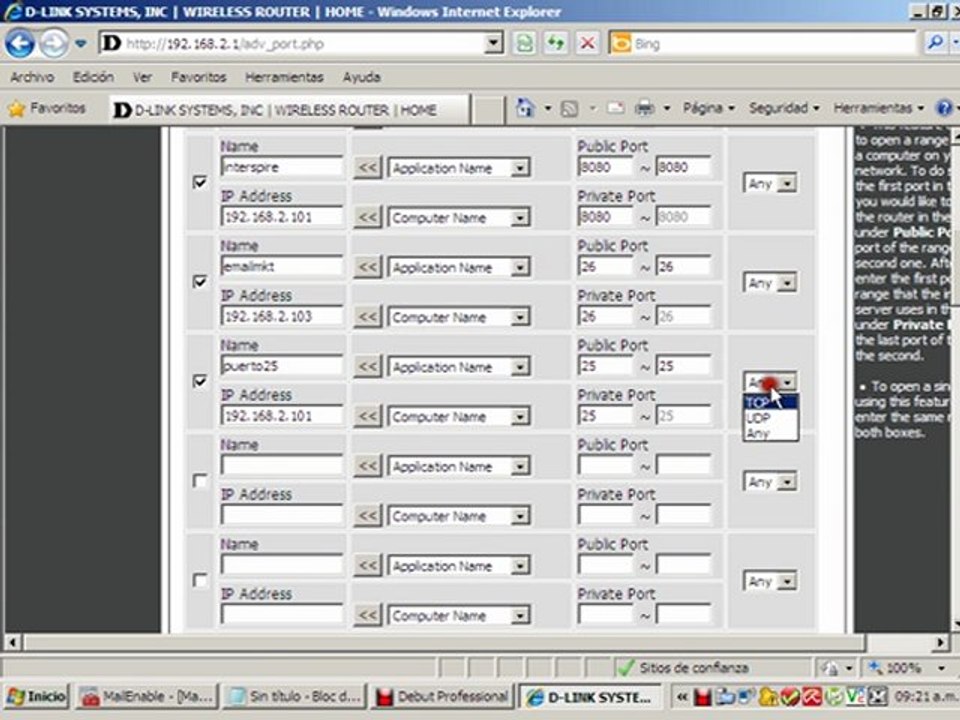The height and width of the screenshot is (720, 960).
Task: Switch to Sin título Bloc de notas taskbar window
Action: coord(294,697)
